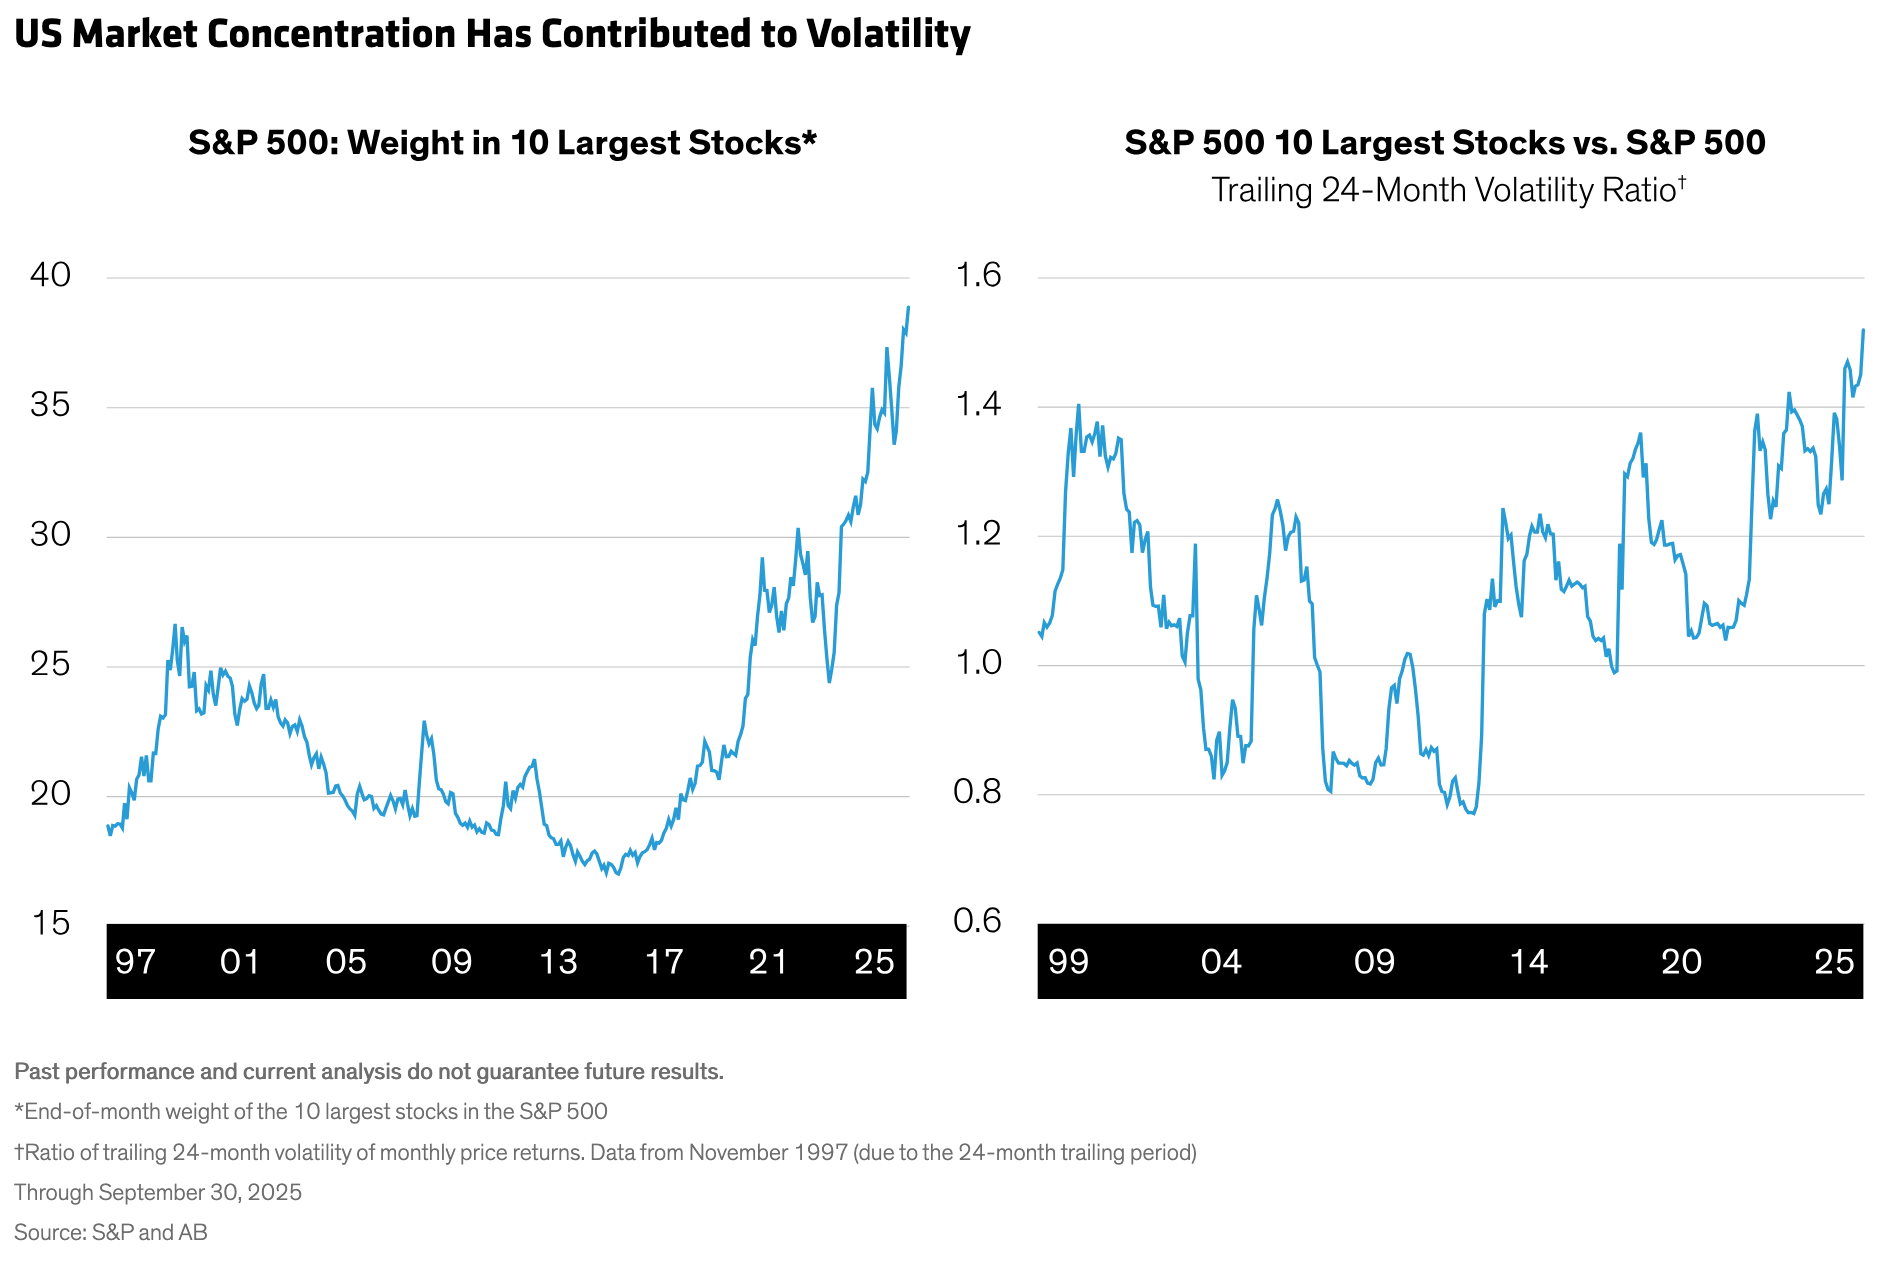Select the Trailing 24-Month Volatility Ratio subtitle
The height and width of the screenshot is (1270, 1882).
tap(1448, 190)
